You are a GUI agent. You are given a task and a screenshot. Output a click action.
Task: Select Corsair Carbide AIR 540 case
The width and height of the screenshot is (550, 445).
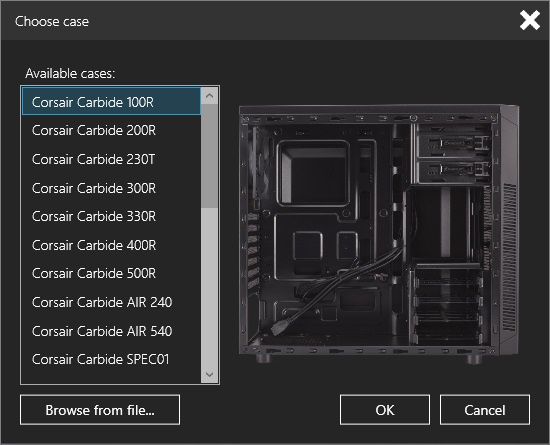(111, 331)
